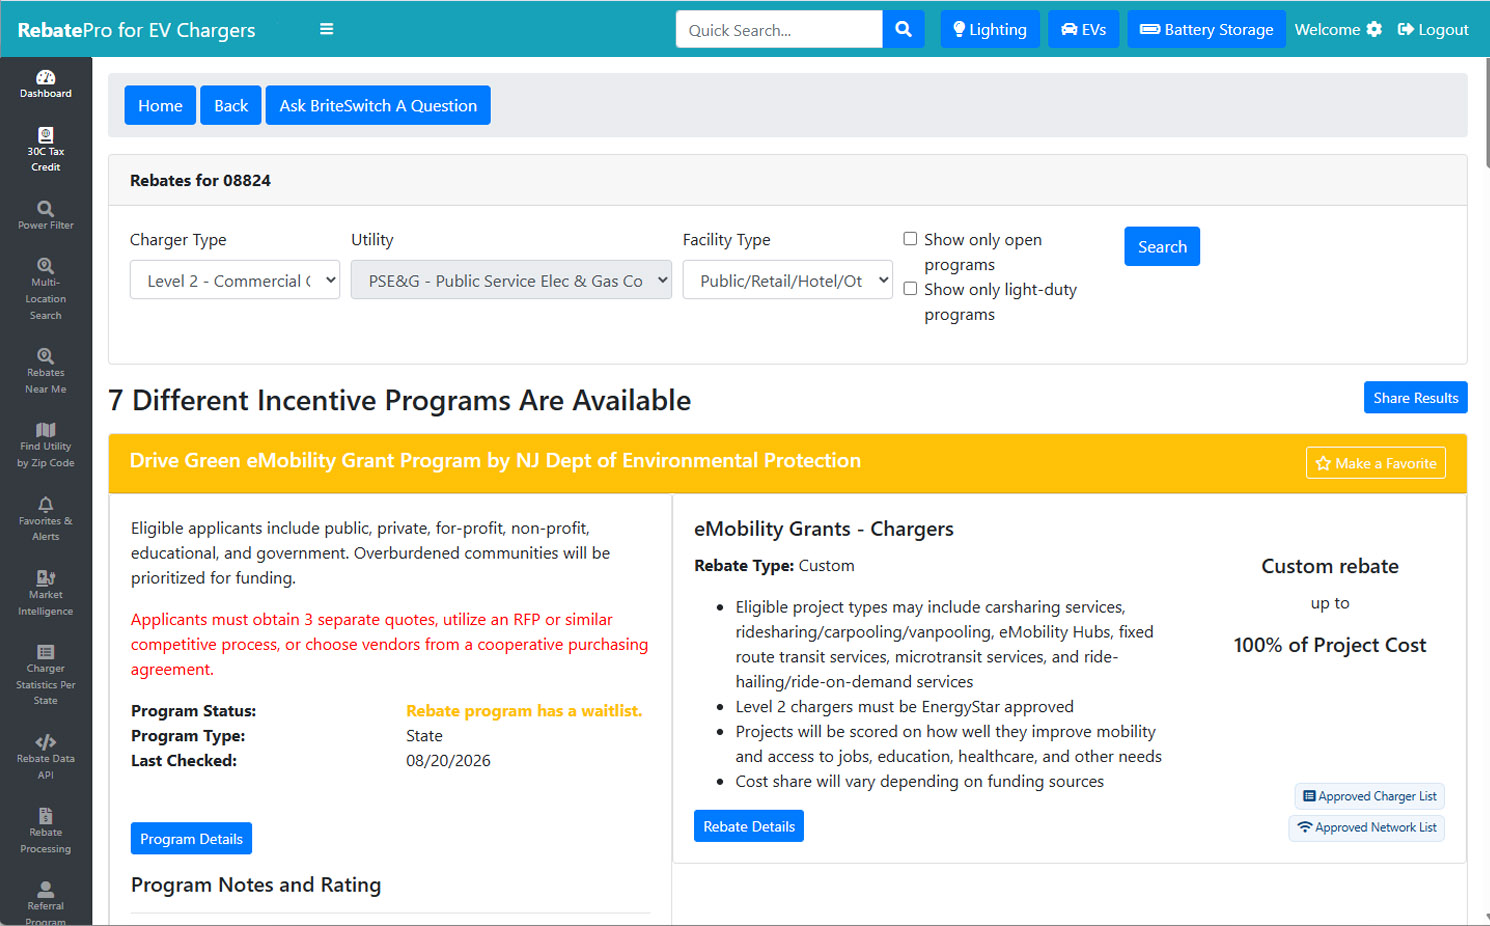This screenshot has width=1490, height=926.
Task: Switch to the EVs section
Action: (x=1084, y=29)
